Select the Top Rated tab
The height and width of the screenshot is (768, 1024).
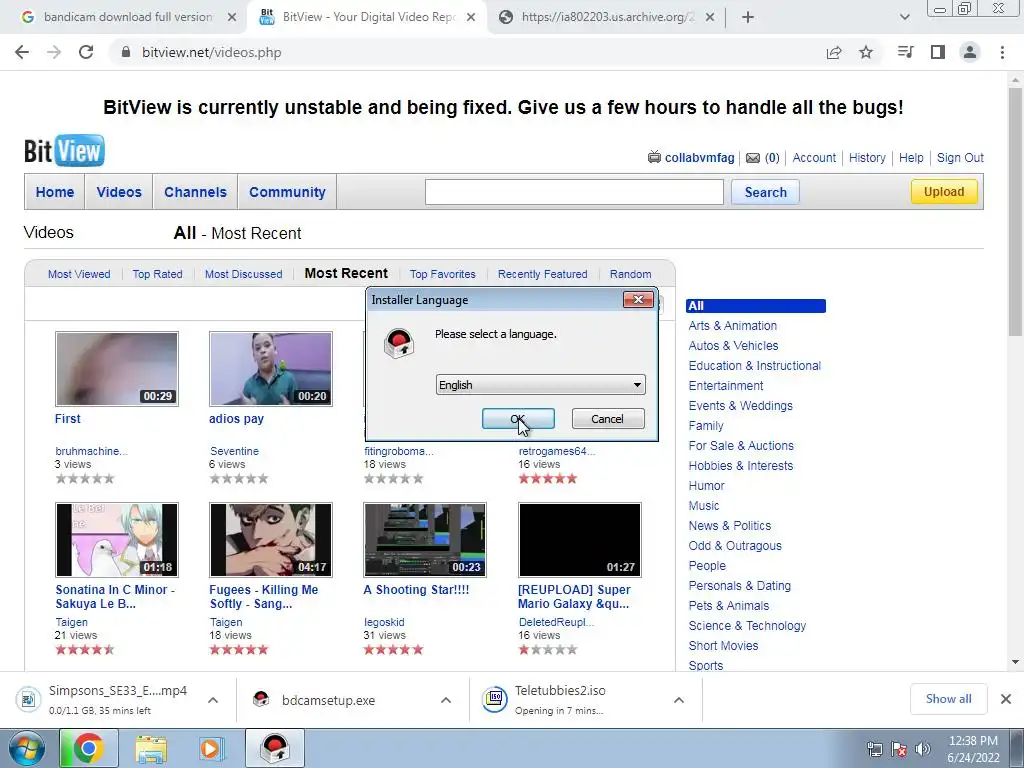click(x=157, y=274)
